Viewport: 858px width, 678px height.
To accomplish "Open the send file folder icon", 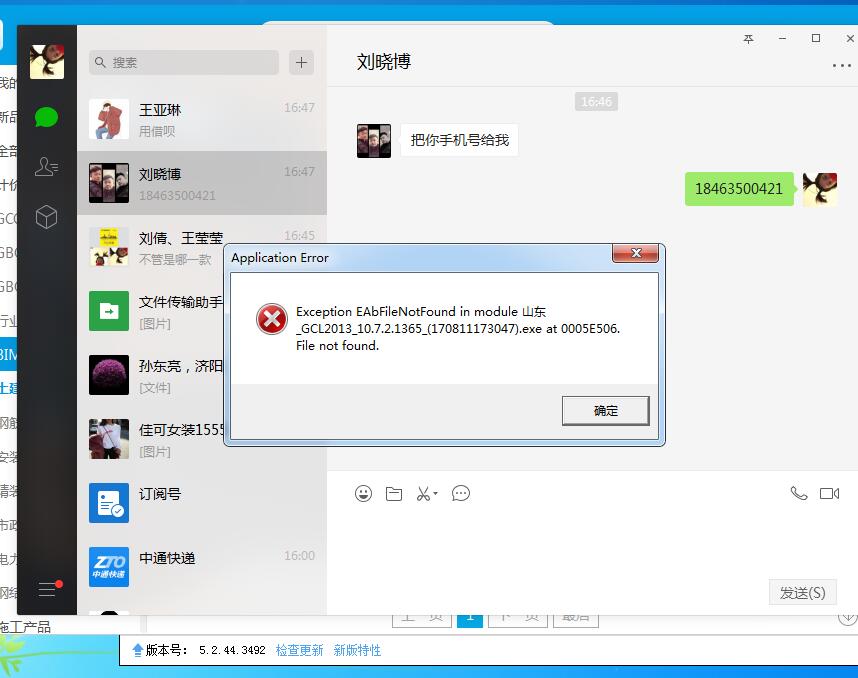I will 394,494.
